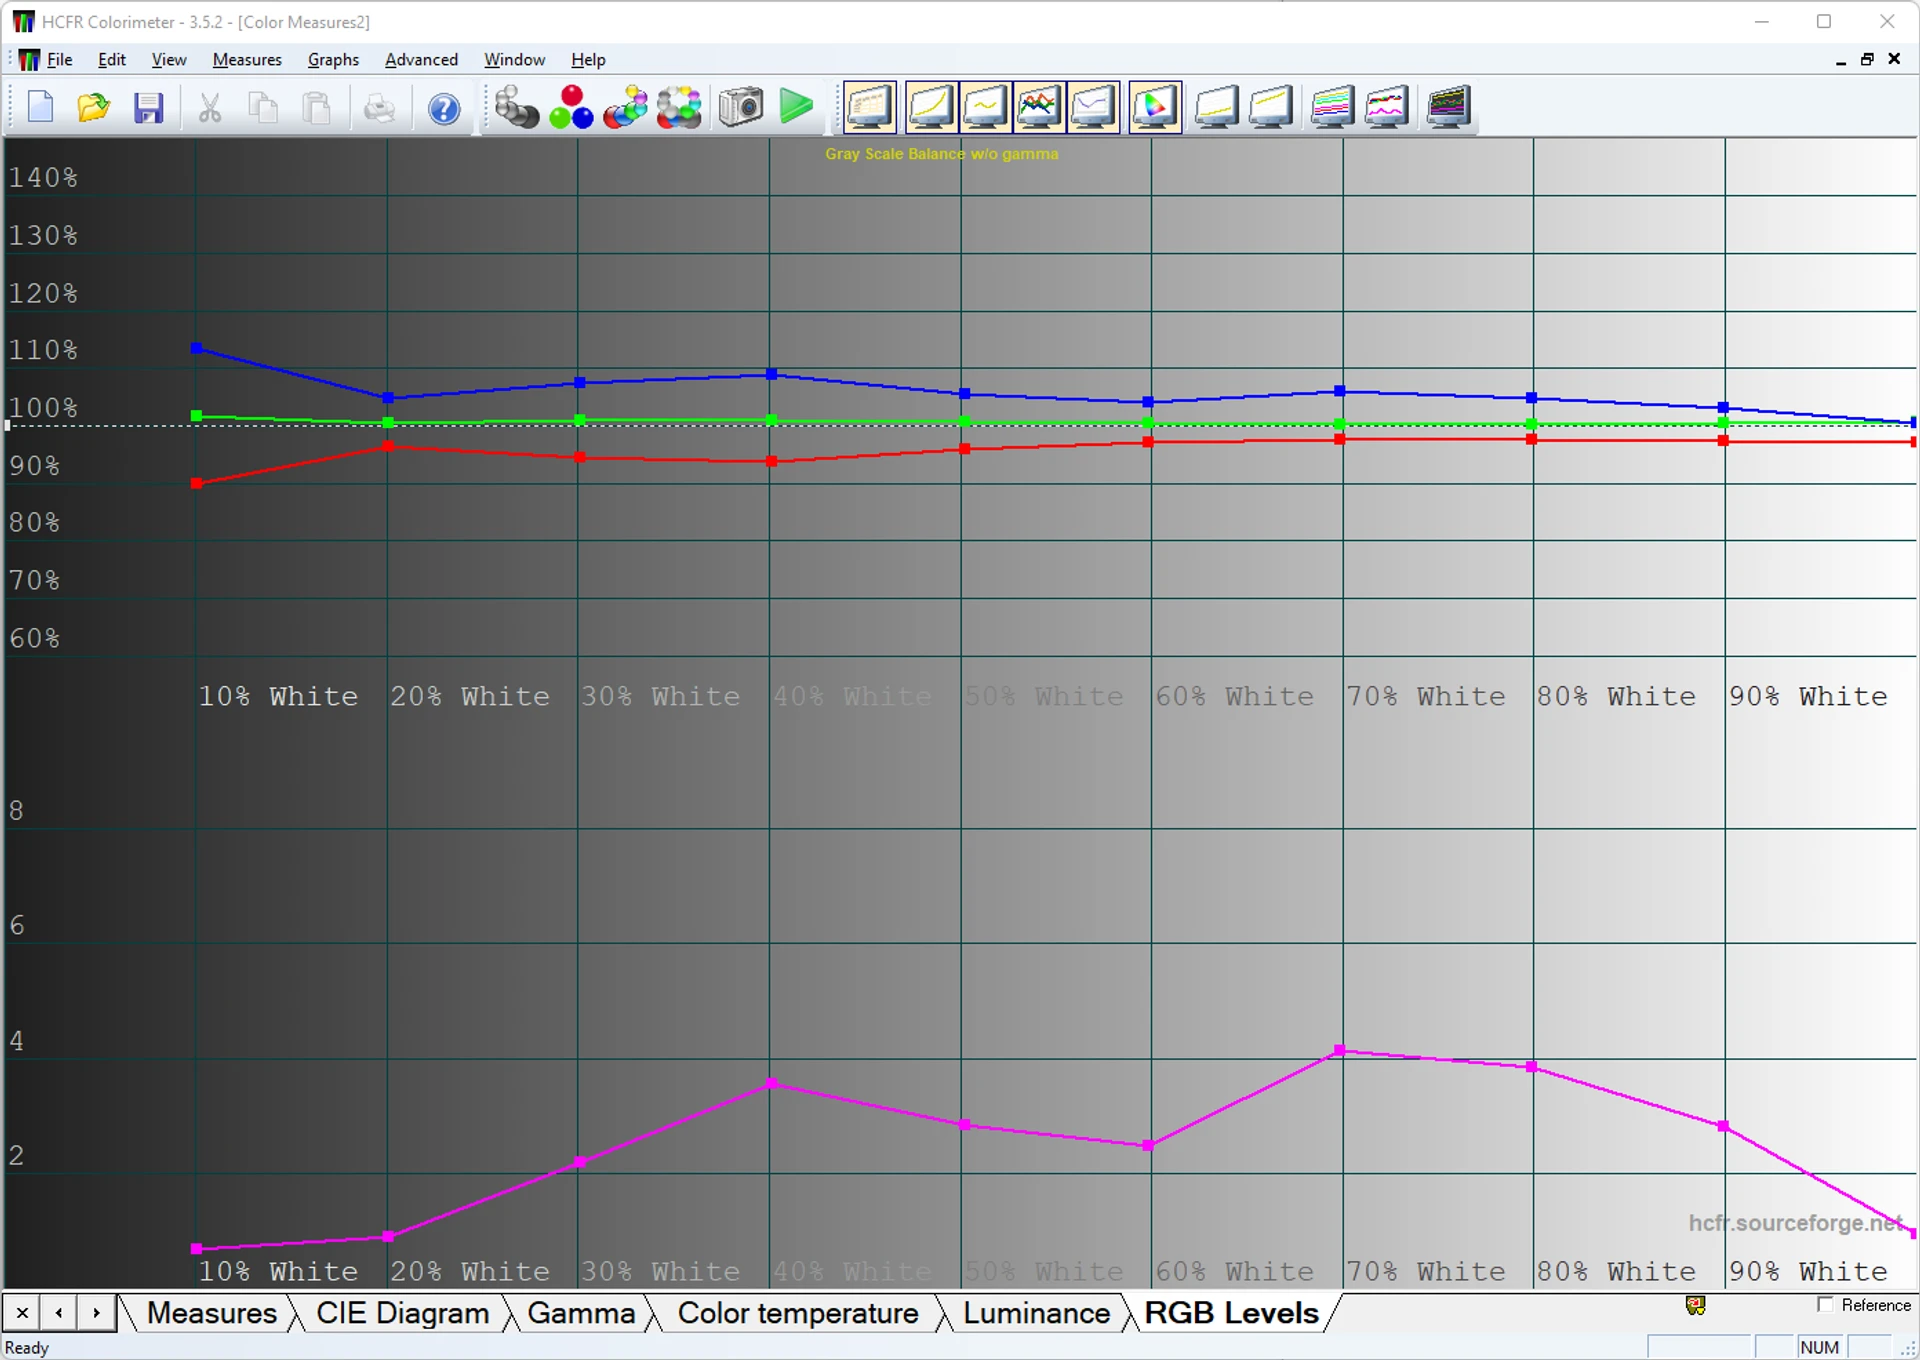
Task: Open the Measures menu
Action: click(247, 60)
